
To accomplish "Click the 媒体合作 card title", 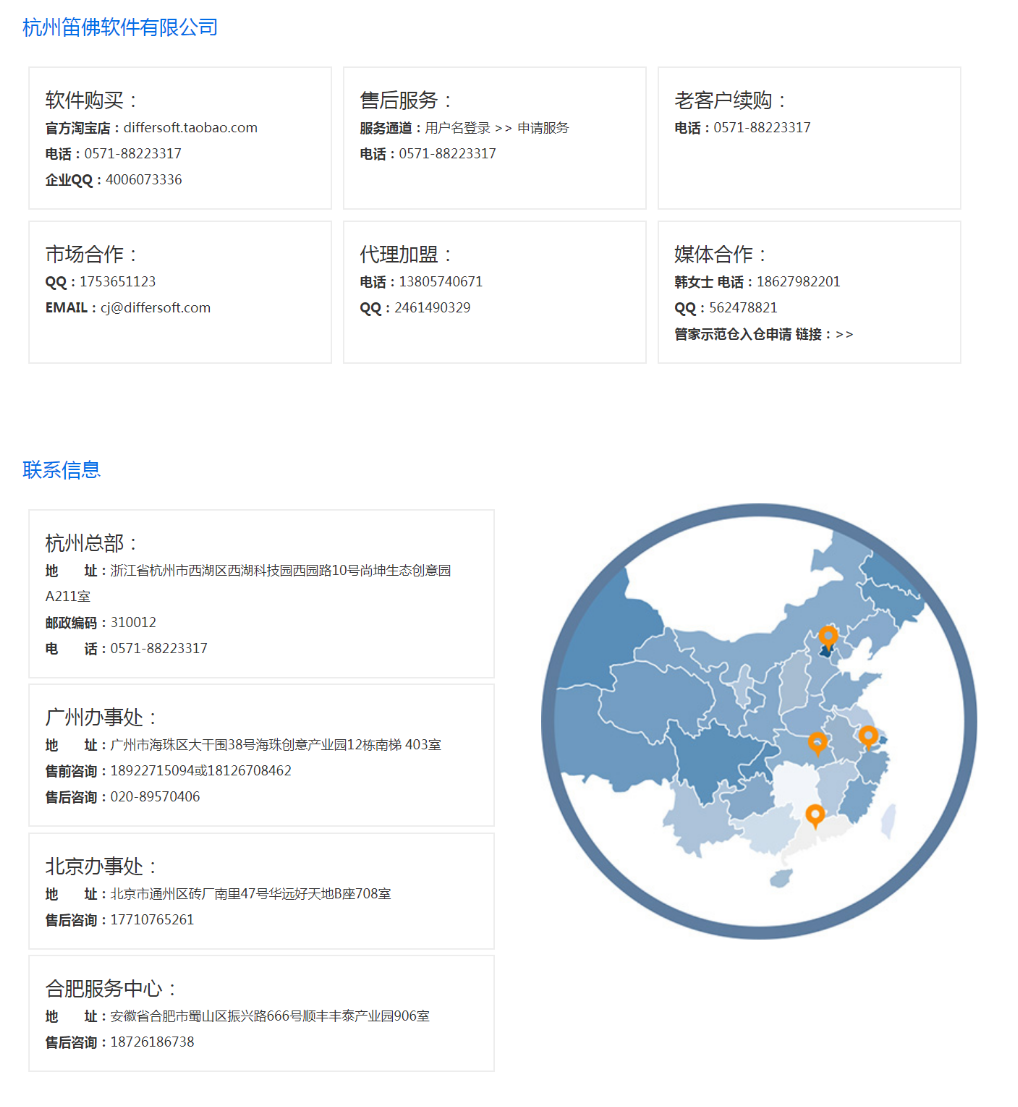I will 720,254.
